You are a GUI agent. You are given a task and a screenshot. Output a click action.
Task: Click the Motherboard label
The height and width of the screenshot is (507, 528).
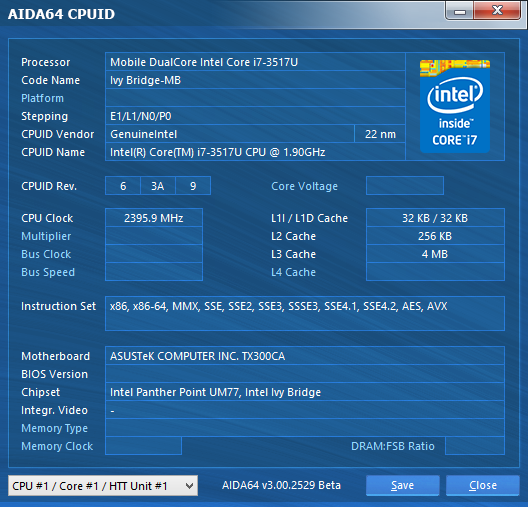pos(56,356)
